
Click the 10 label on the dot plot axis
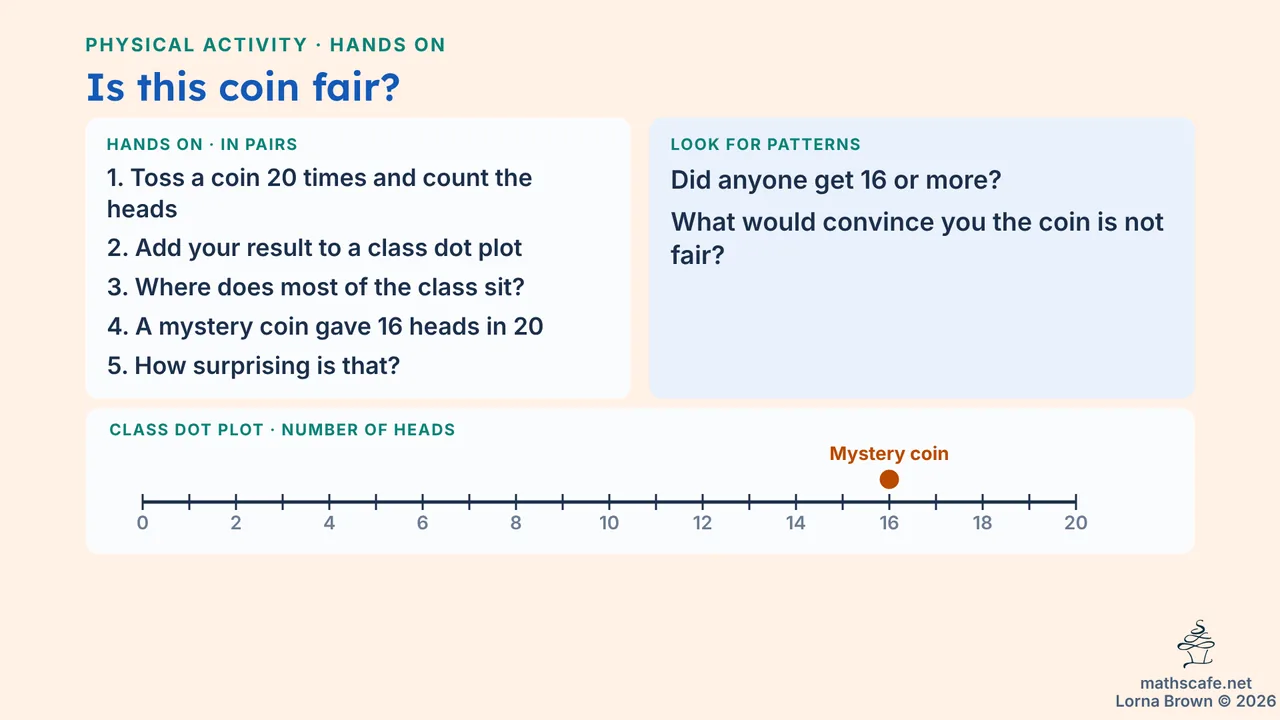[x=609, y=523]
